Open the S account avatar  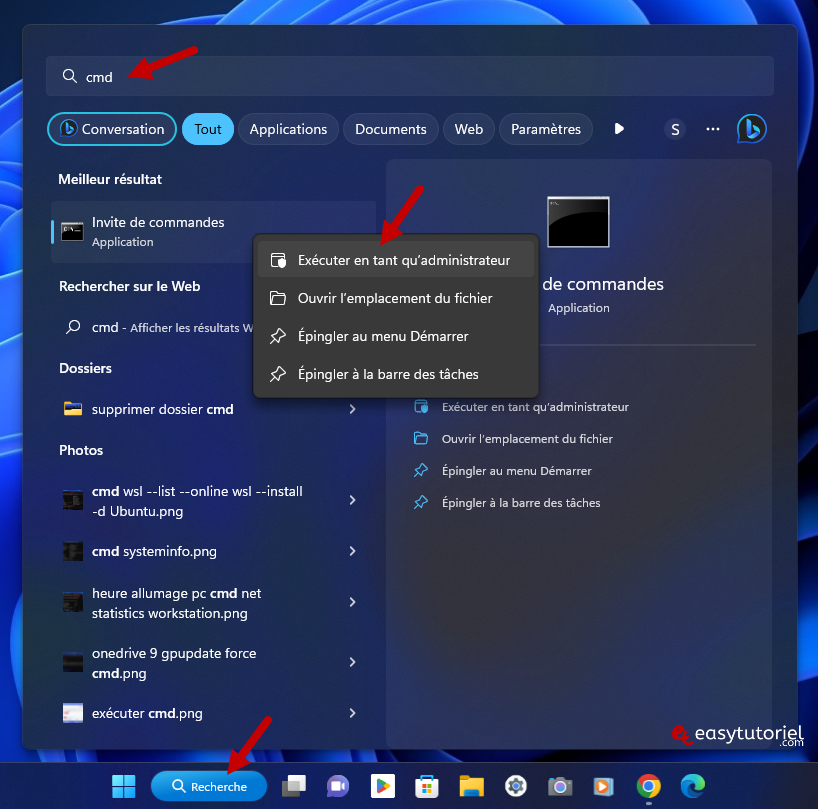pos(675,129)
